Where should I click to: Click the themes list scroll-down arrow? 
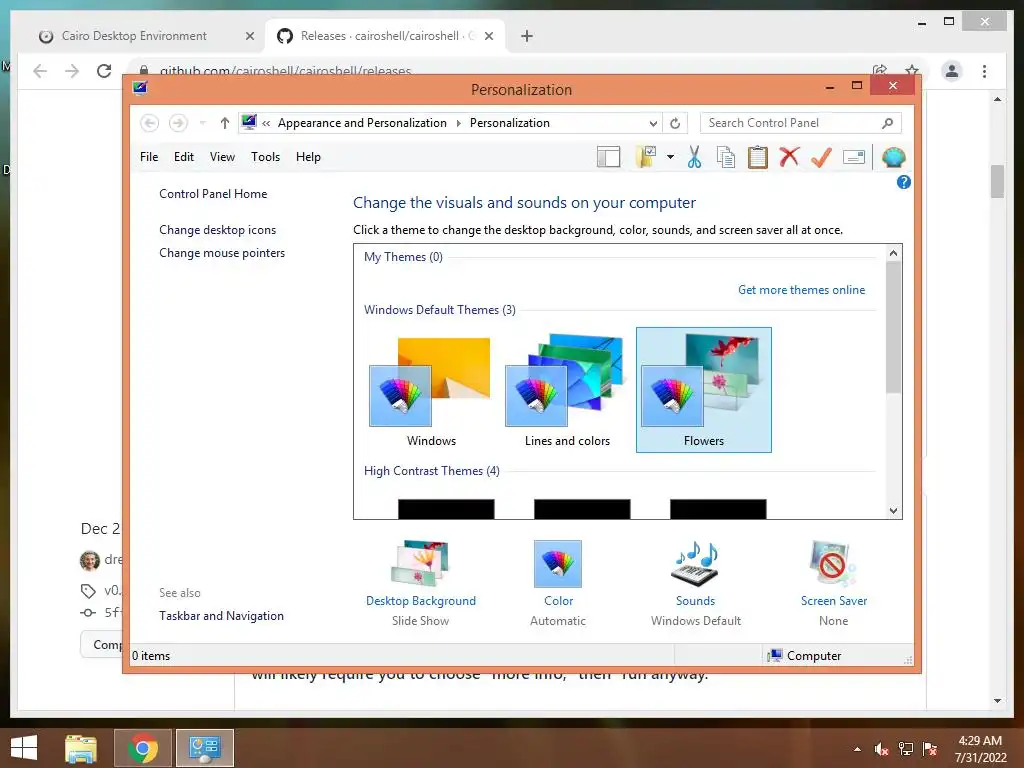tap(893, 511)
